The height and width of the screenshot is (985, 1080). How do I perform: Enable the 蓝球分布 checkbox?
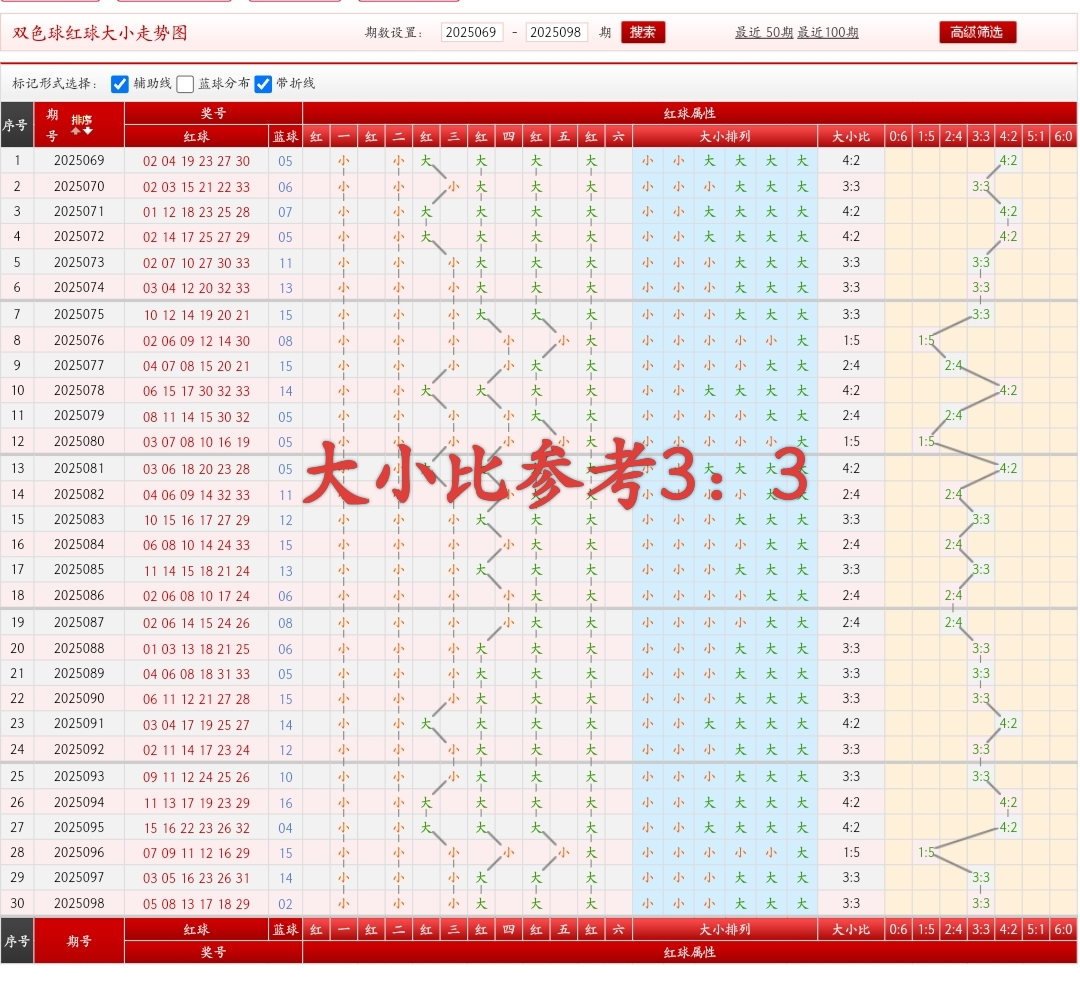click(185, 84)
